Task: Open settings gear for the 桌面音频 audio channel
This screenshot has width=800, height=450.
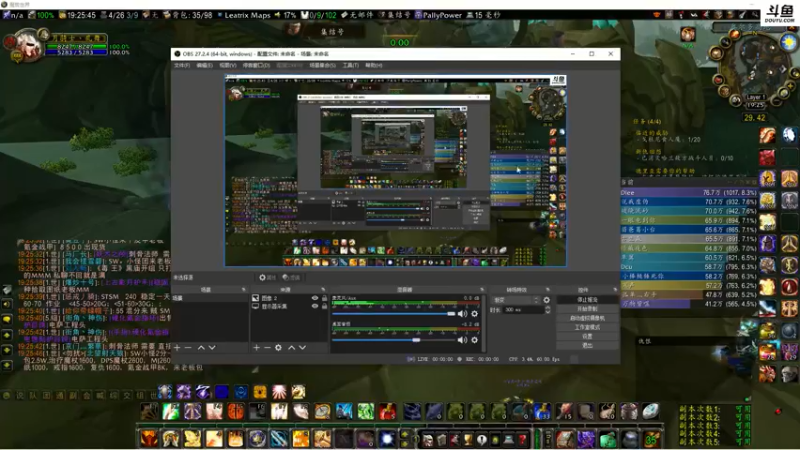Action: [474, 340]
